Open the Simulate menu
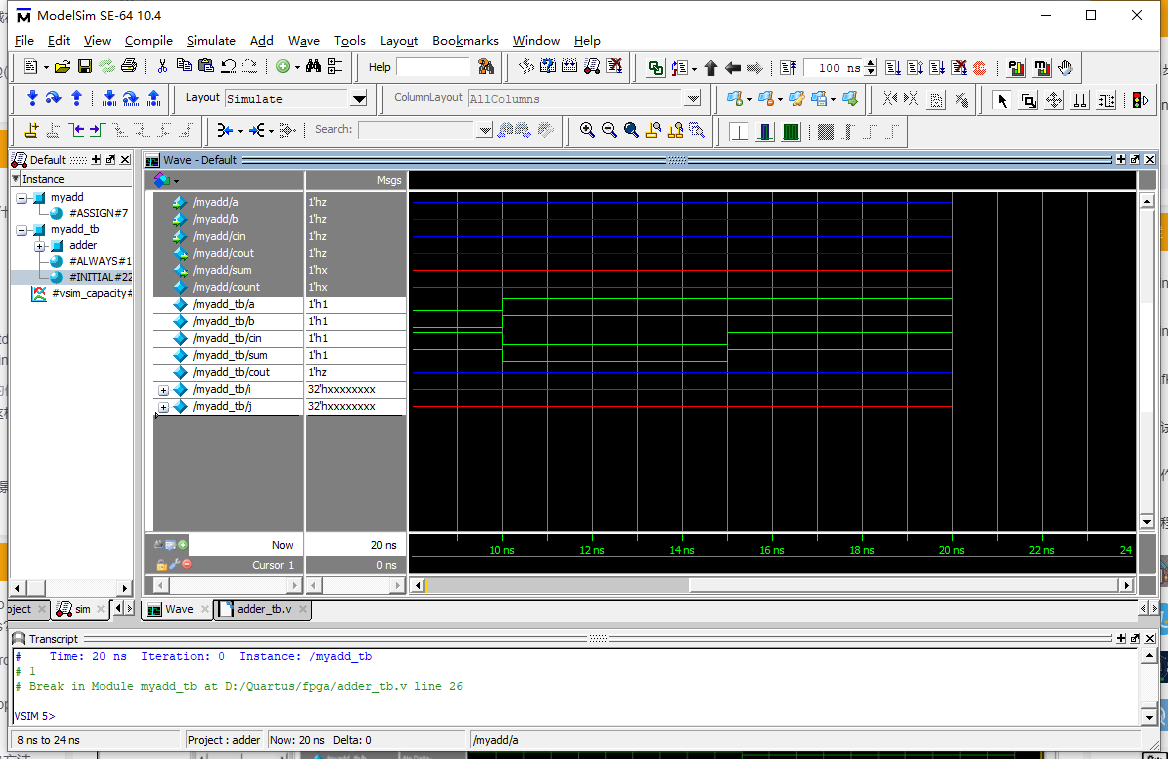 coord(211,41)
